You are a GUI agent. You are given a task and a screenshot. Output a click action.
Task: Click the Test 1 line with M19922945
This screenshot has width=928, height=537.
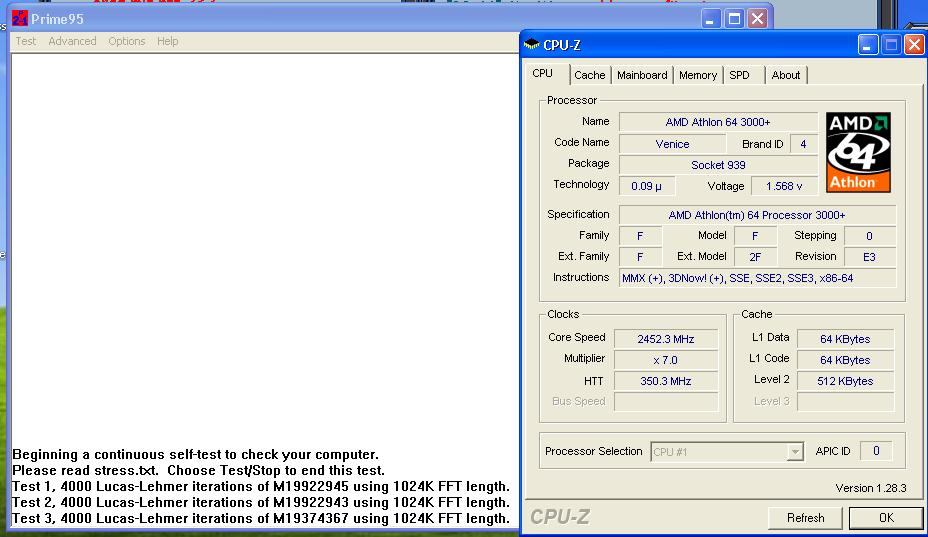coord(261,487)
